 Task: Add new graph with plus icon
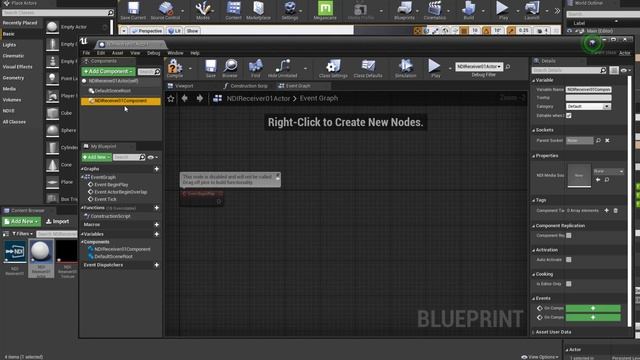[156, 169]
